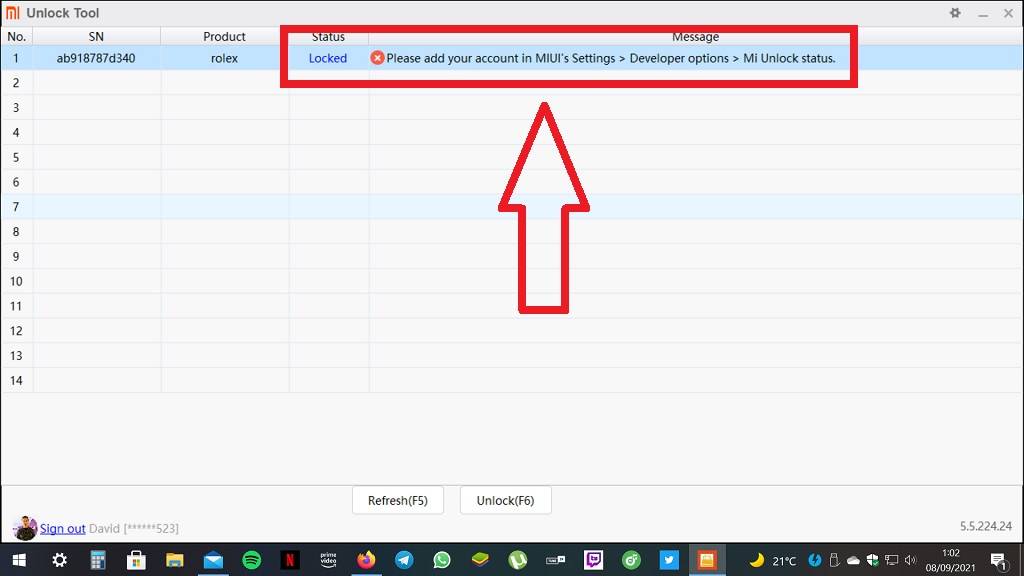Select row number 14

pos(512,380)
